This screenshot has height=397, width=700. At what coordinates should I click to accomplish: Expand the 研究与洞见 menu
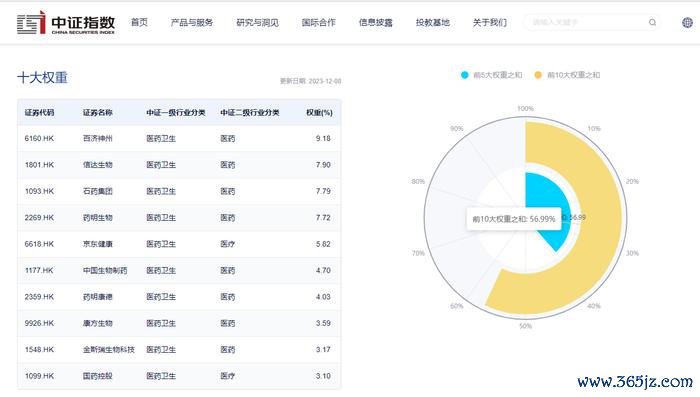pos(257,22)
